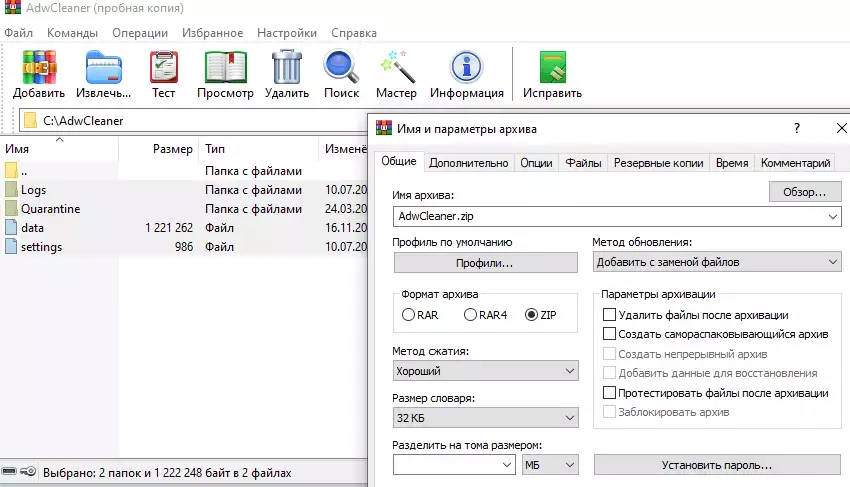Click the settings file size '986'
The height and width of the screenshot is (487, 850).
(x=184, y=247)
